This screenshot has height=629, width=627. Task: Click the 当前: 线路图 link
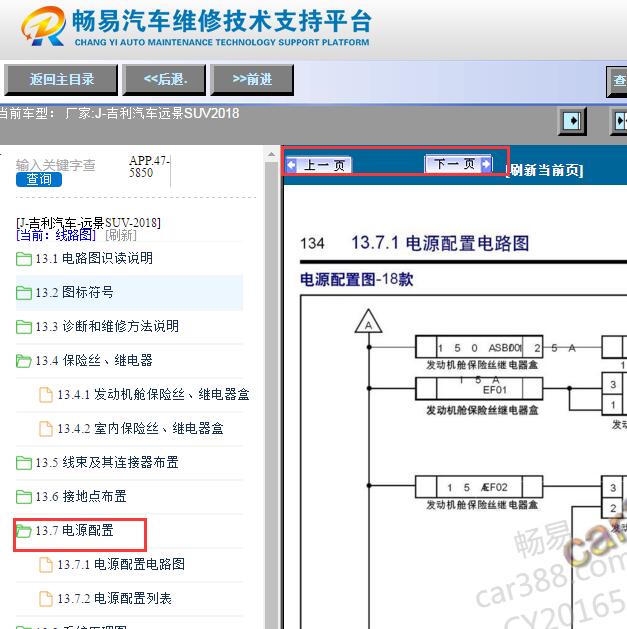56,235
